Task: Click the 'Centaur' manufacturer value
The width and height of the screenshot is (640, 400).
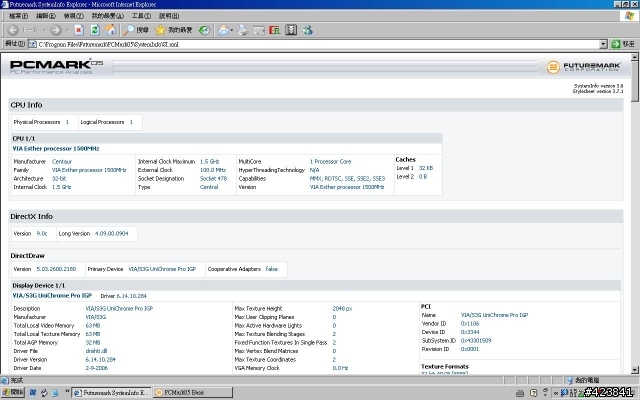Action: click(62, 162)
